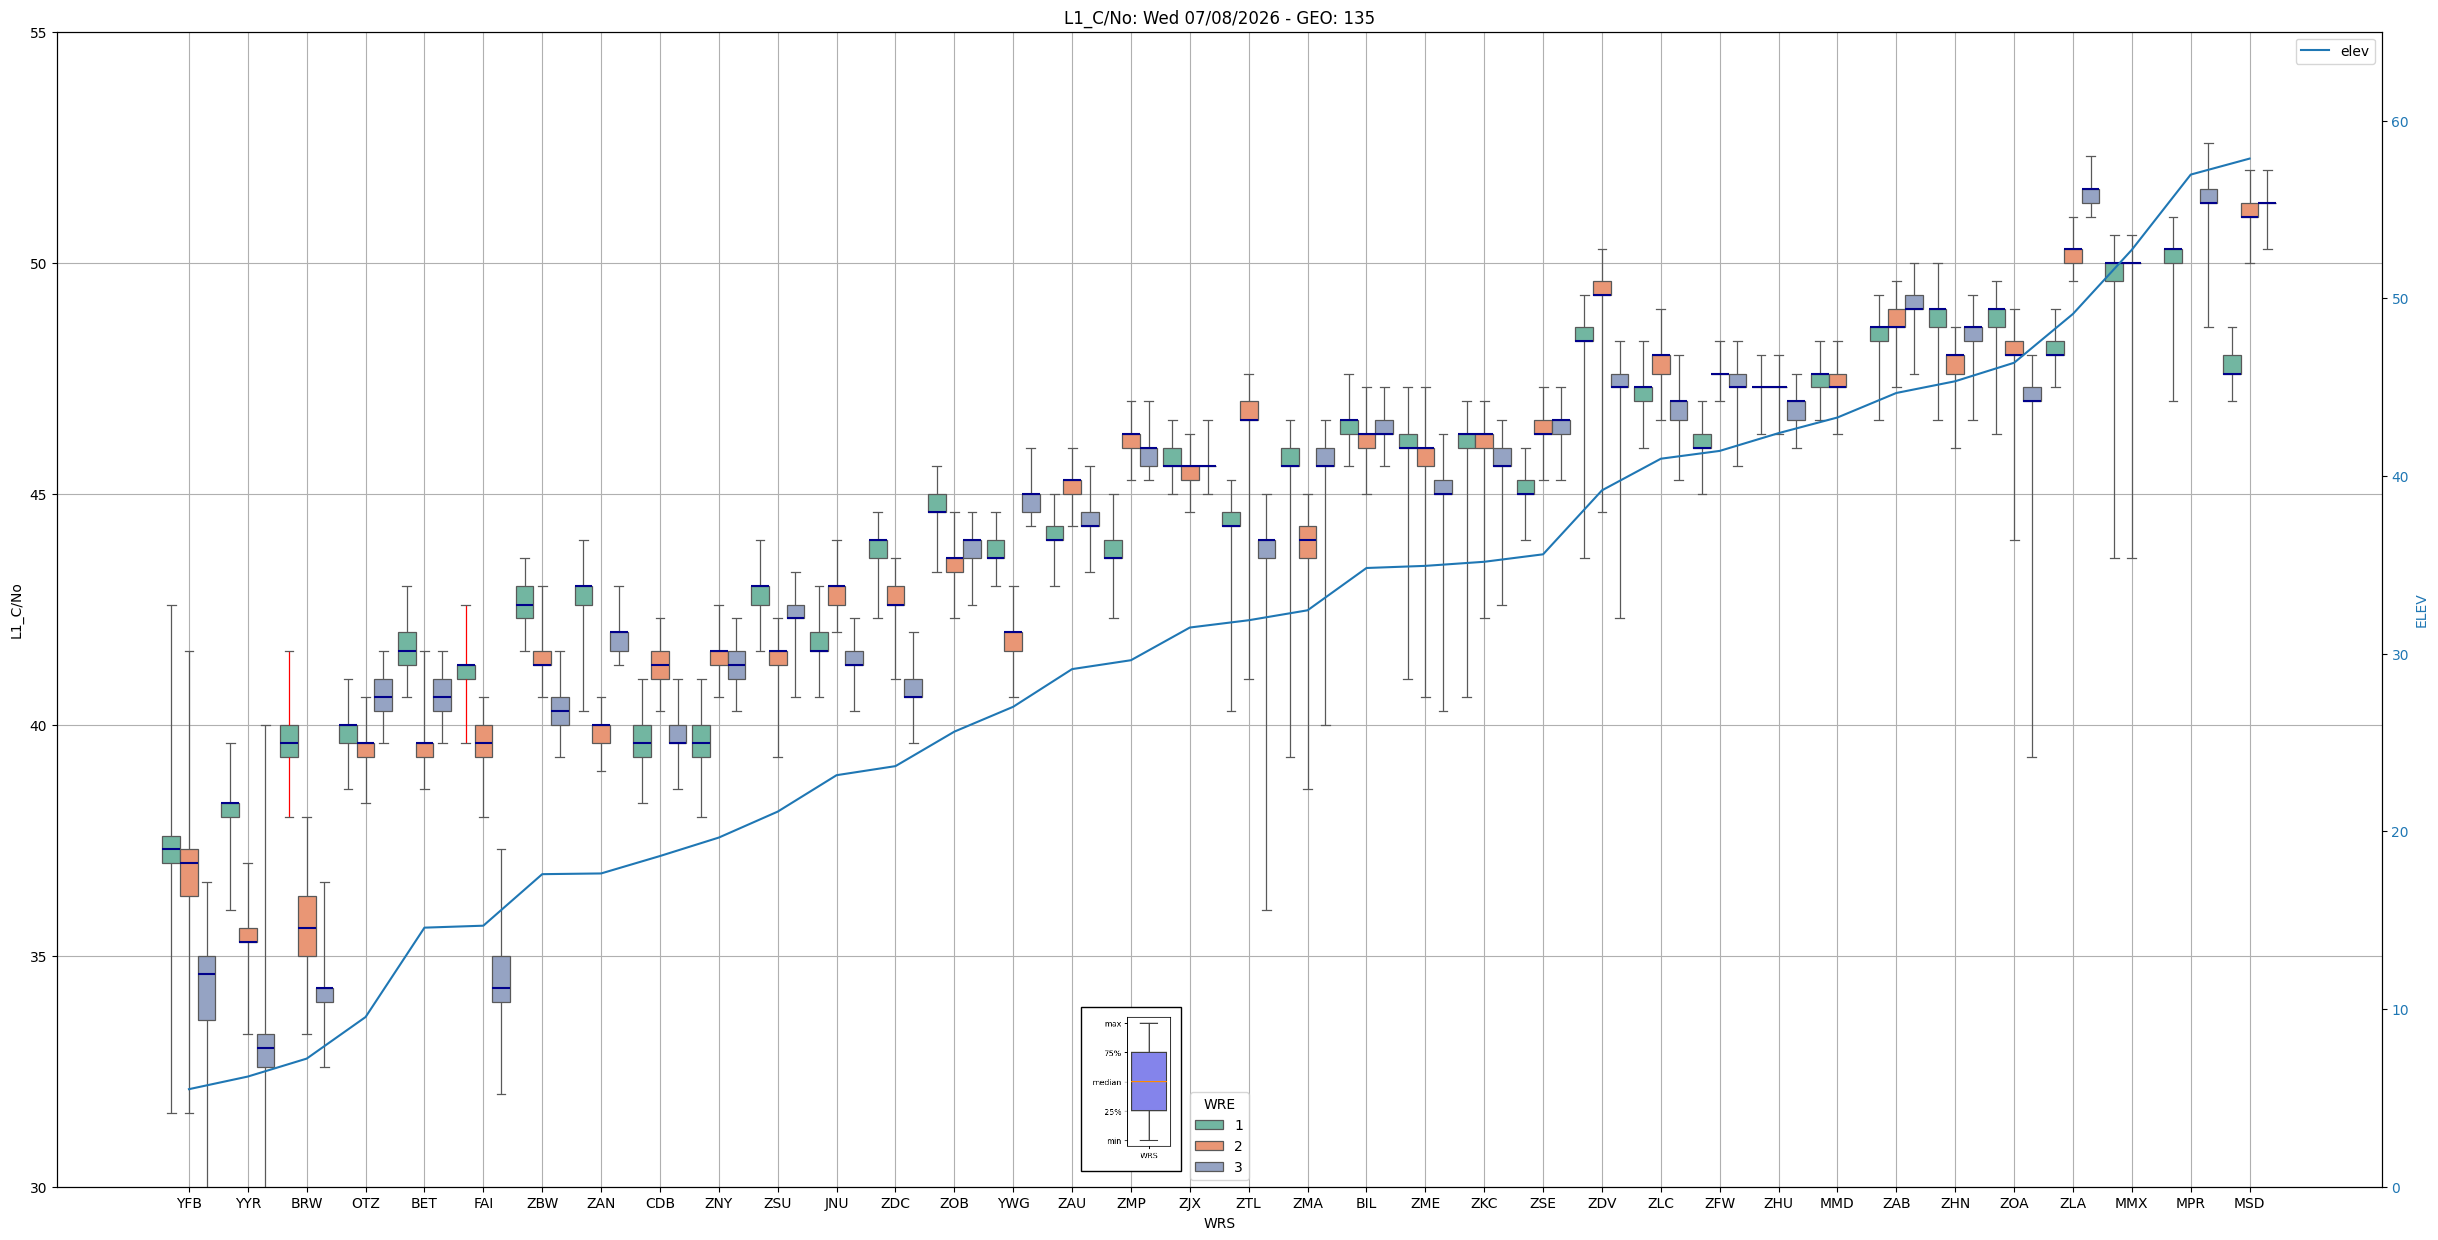Click the ZDV station label

(1602, 1203)
